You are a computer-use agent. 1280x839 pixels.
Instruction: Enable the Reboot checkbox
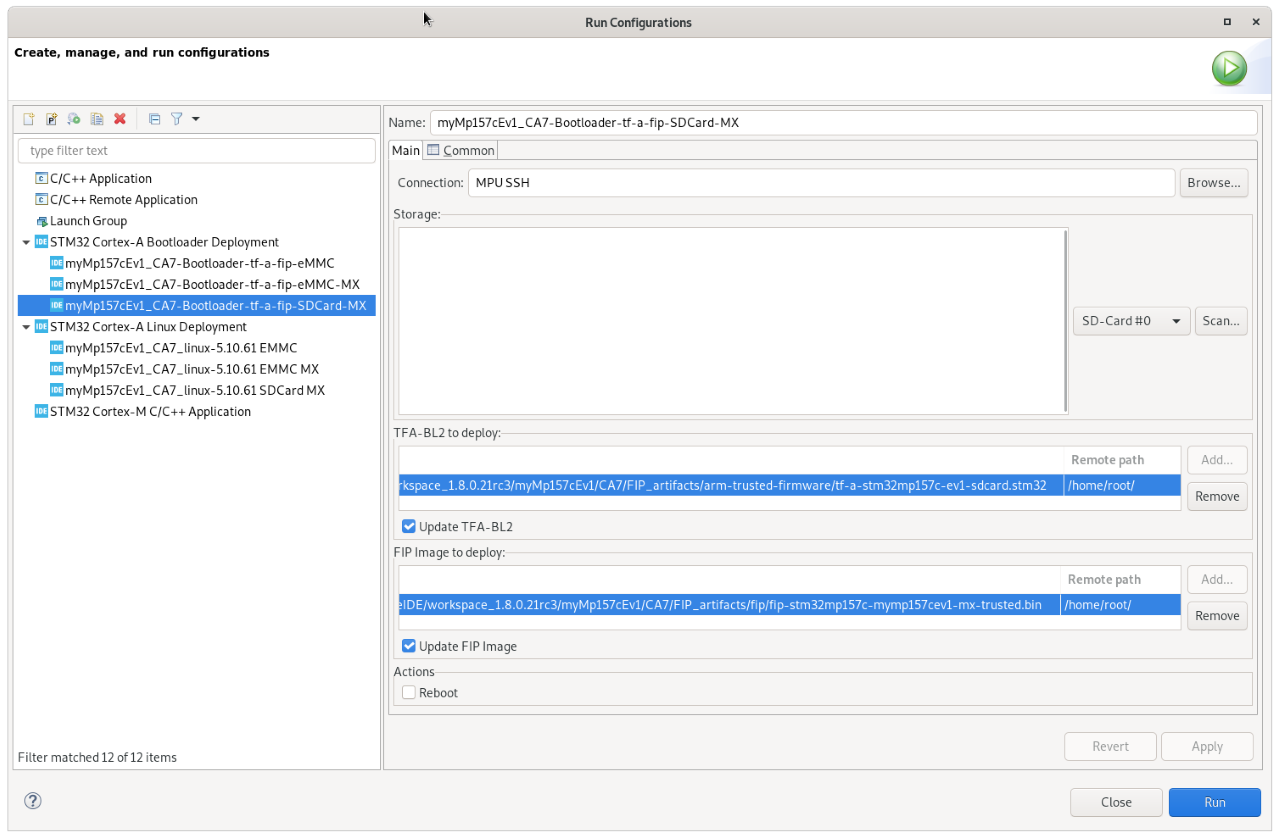click(408, 692)
